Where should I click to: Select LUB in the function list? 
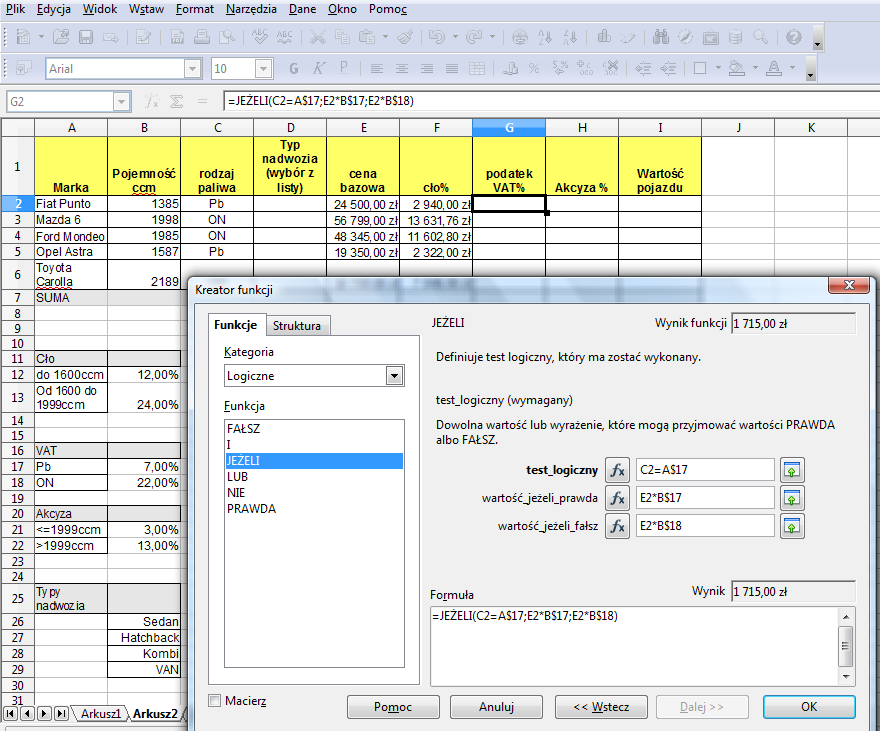pos(314,477)
